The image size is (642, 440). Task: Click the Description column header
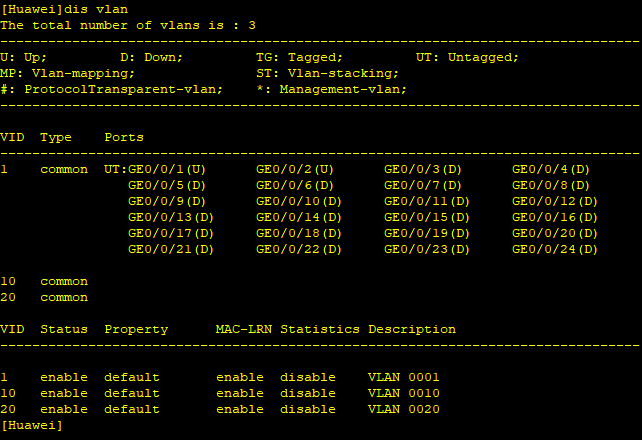[412, 329]
